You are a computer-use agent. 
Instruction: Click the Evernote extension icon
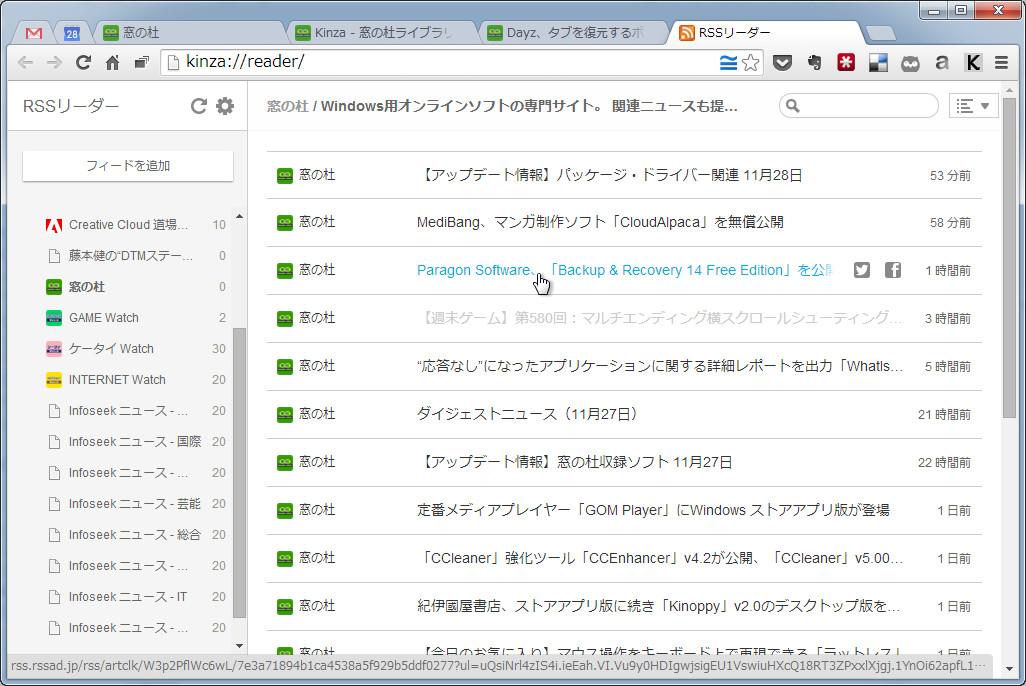pos(815,62)
